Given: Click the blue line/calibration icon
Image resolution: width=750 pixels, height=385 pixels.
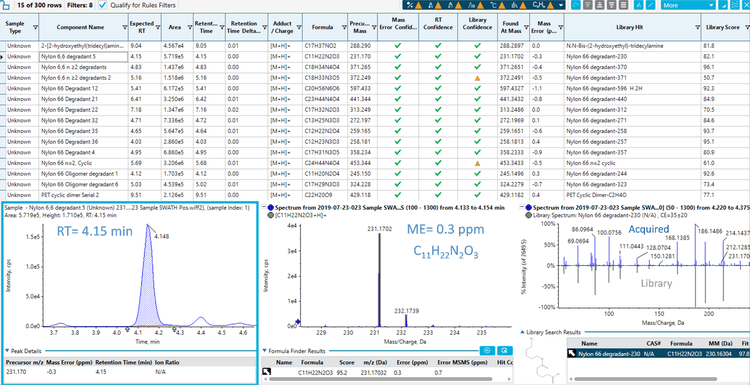Looking at the screenshot, I should (651, 5).
